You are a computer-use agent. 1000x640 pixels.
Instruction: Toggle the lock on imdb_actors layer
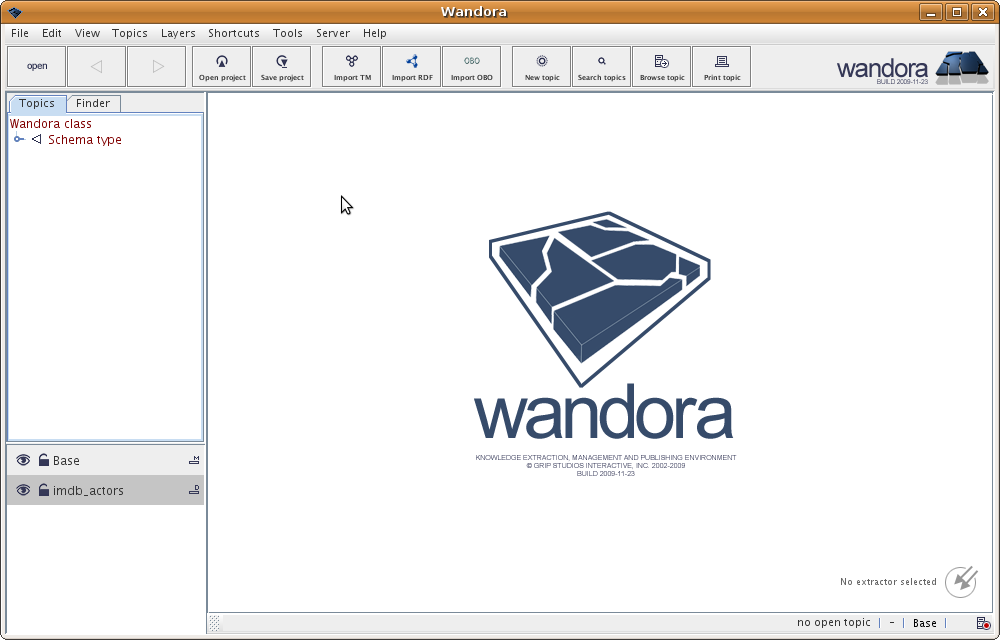pyautogui.click(x=44, y=490)
